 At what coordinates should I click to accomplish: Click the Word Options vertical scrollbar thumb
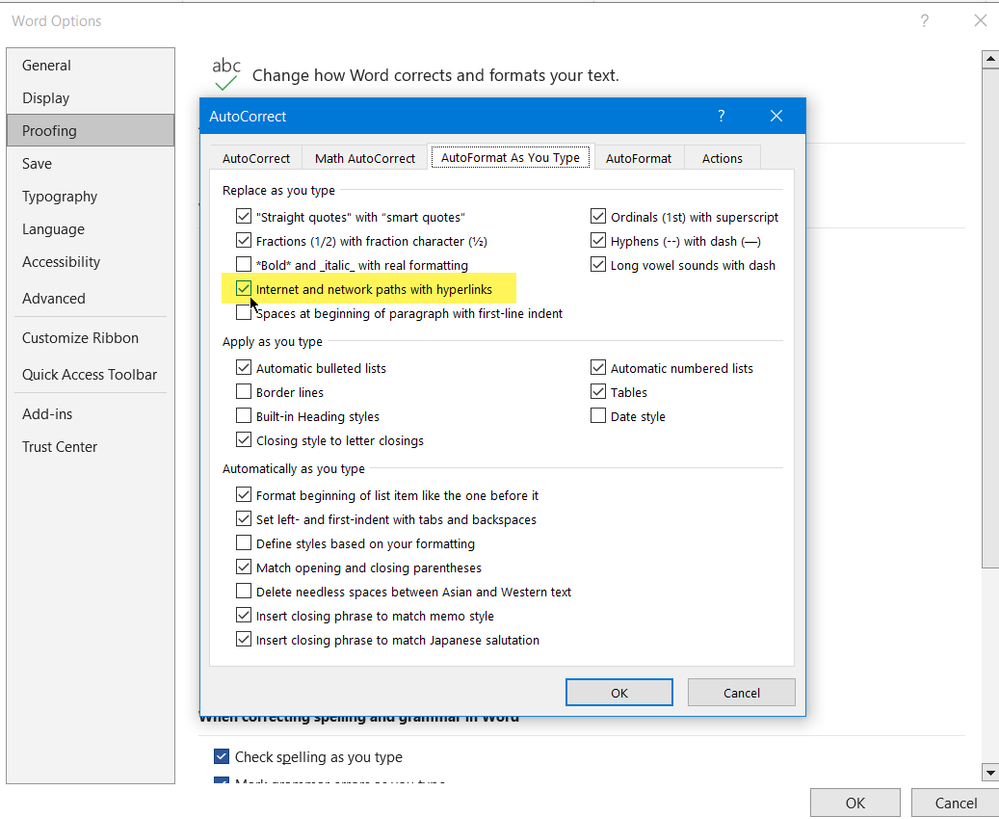[990, 318]
